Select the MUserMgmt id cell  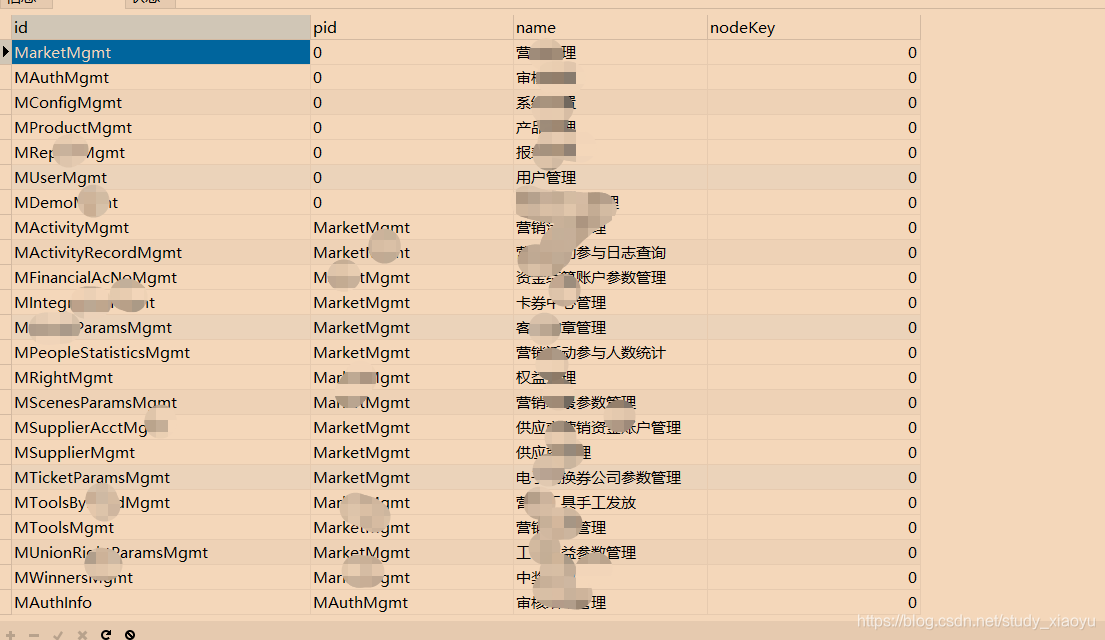[161, 178]
